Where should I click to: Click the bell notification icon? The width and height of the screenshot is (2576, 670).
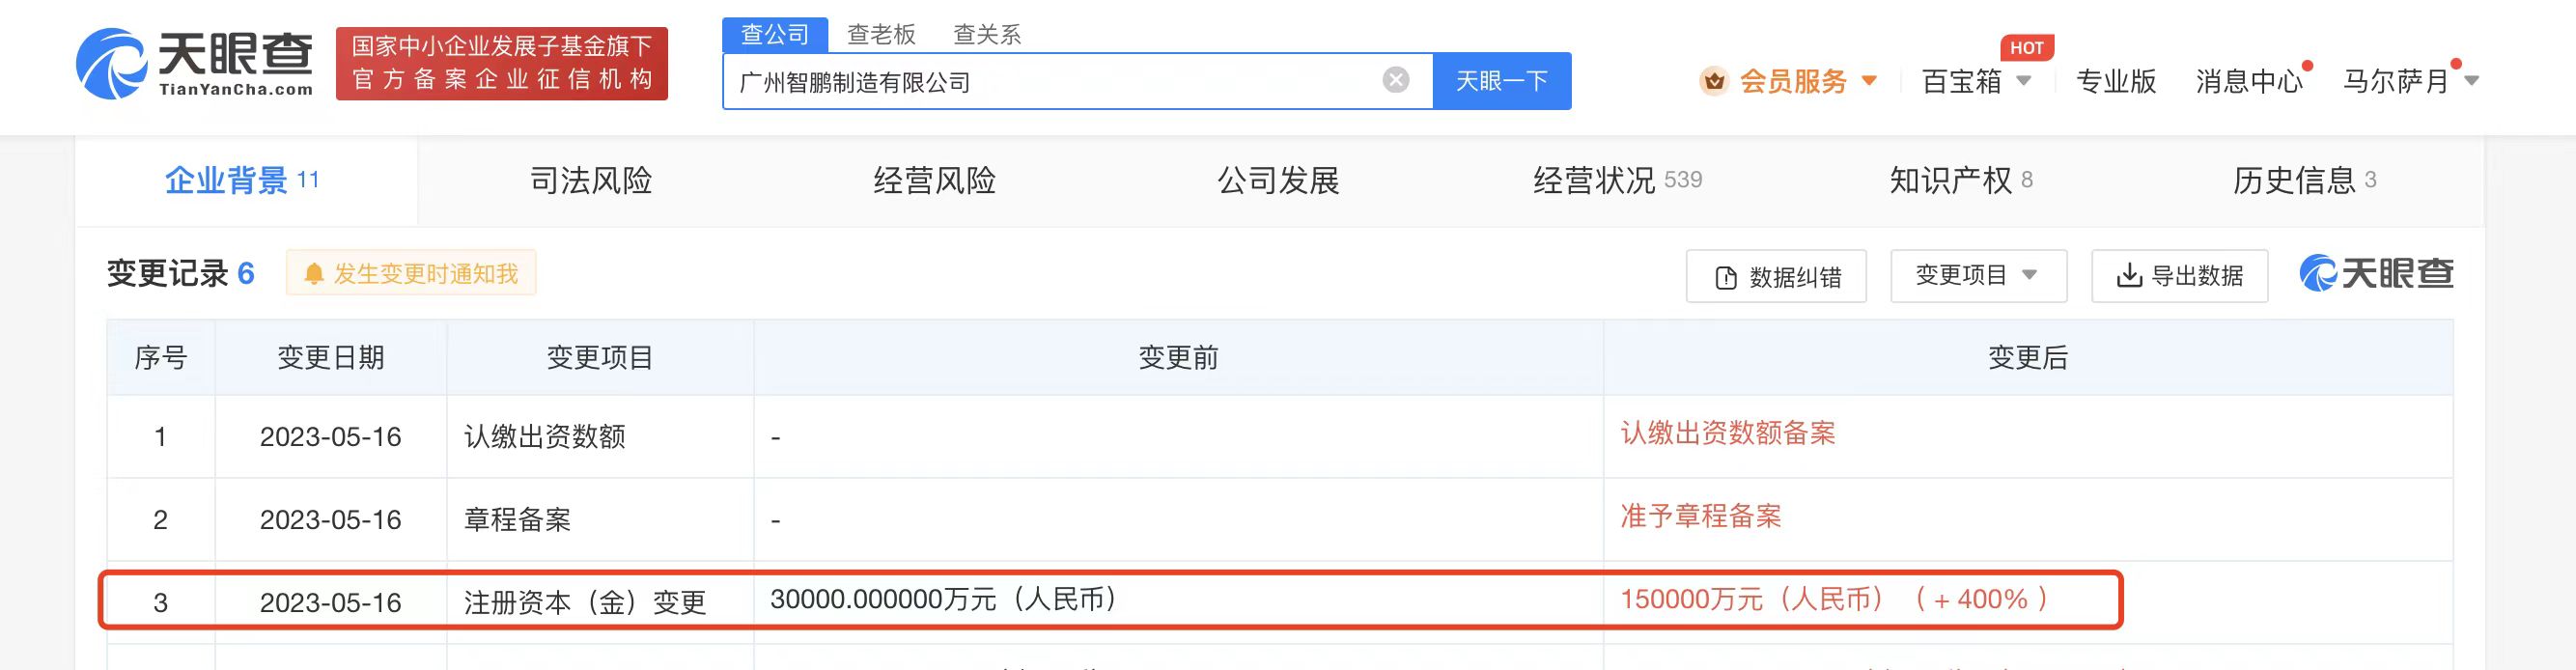(313, 274)
